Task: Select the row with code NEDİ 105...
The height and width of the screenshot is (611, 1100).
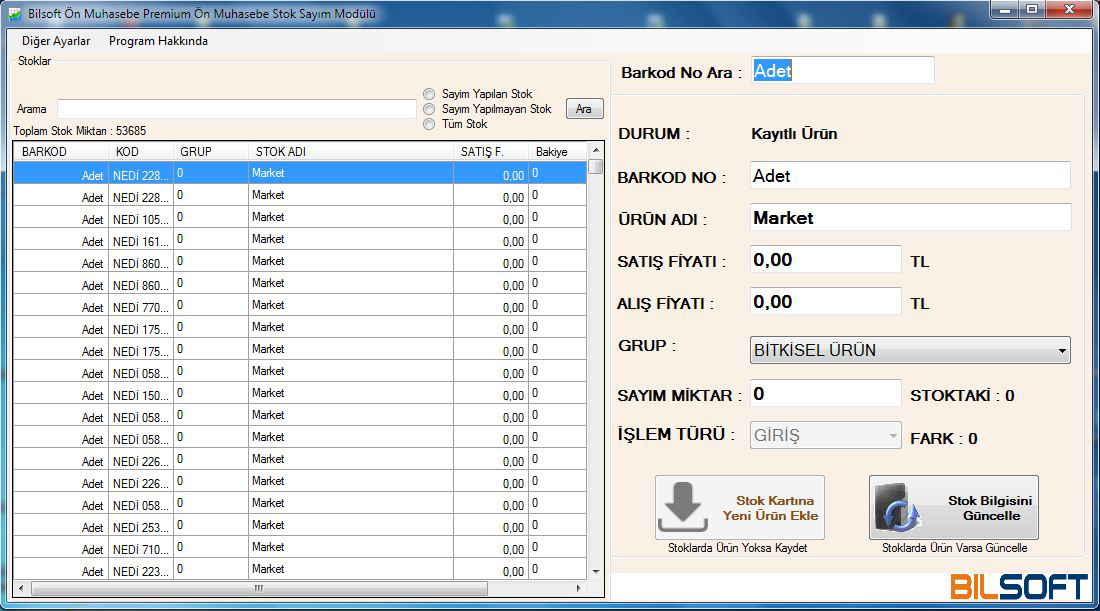Action: pos(300,217)
